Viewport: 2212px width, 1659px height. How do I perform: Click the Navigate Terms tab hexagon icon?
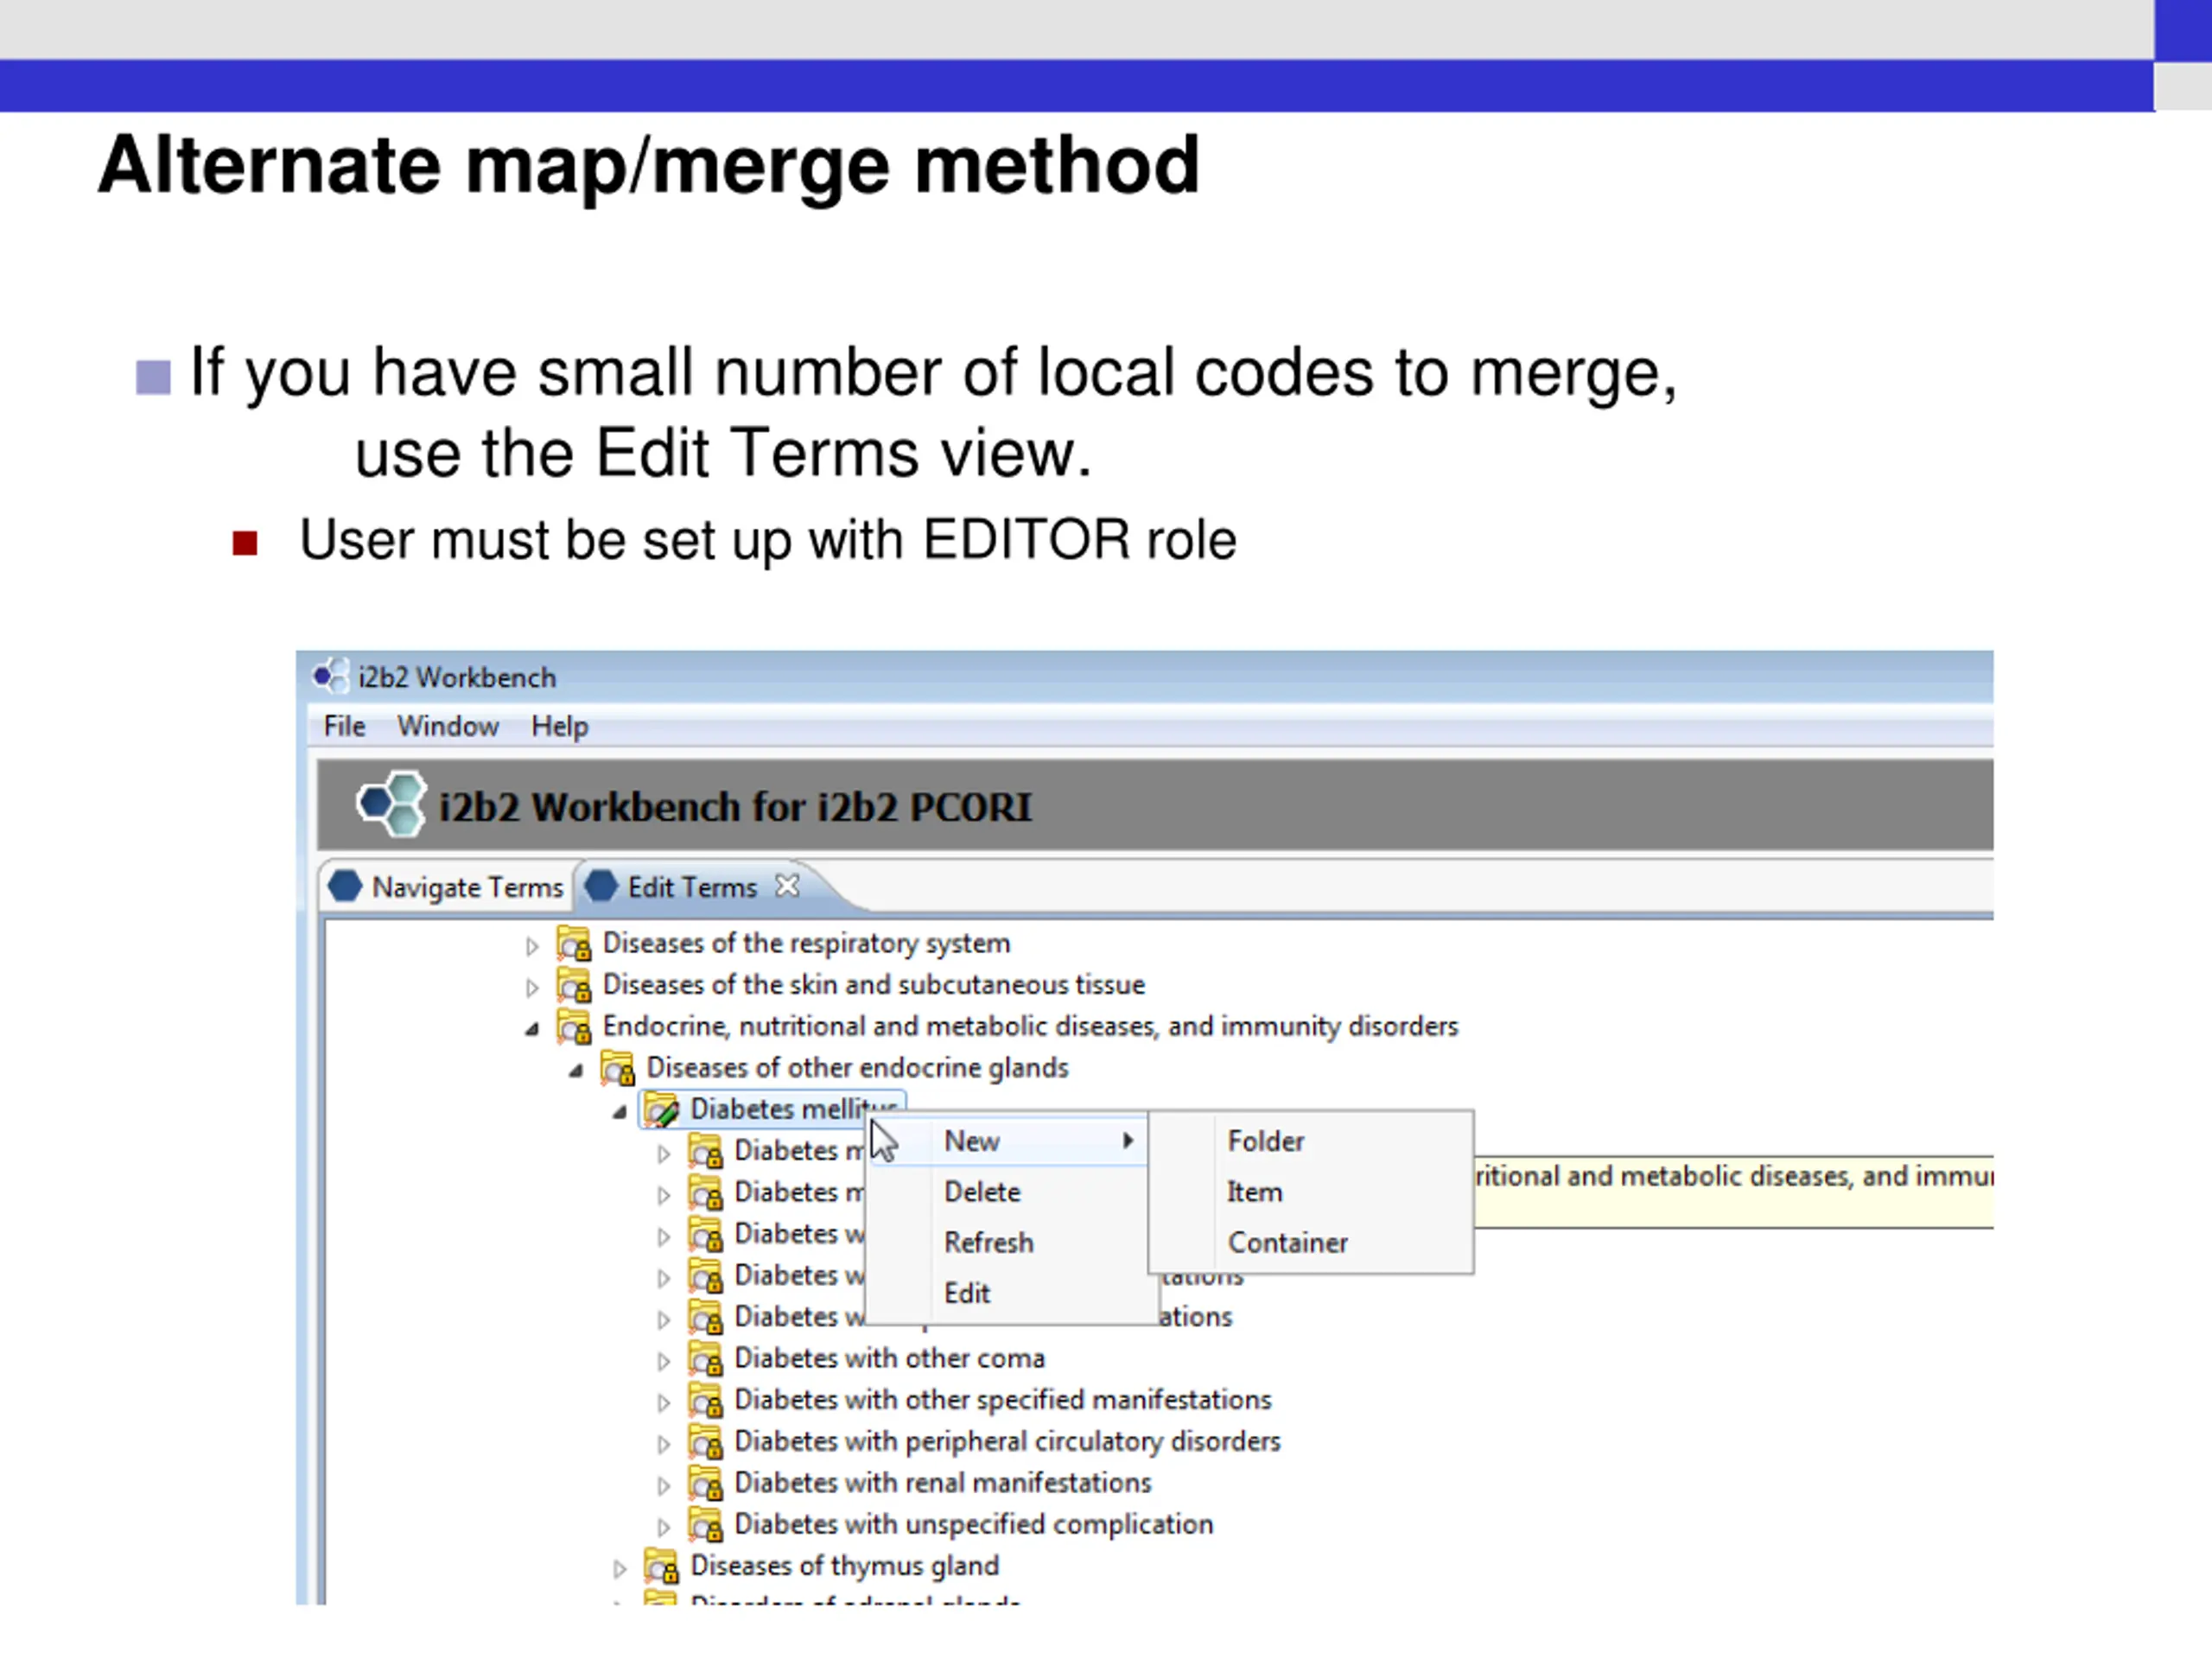point(345,886)
